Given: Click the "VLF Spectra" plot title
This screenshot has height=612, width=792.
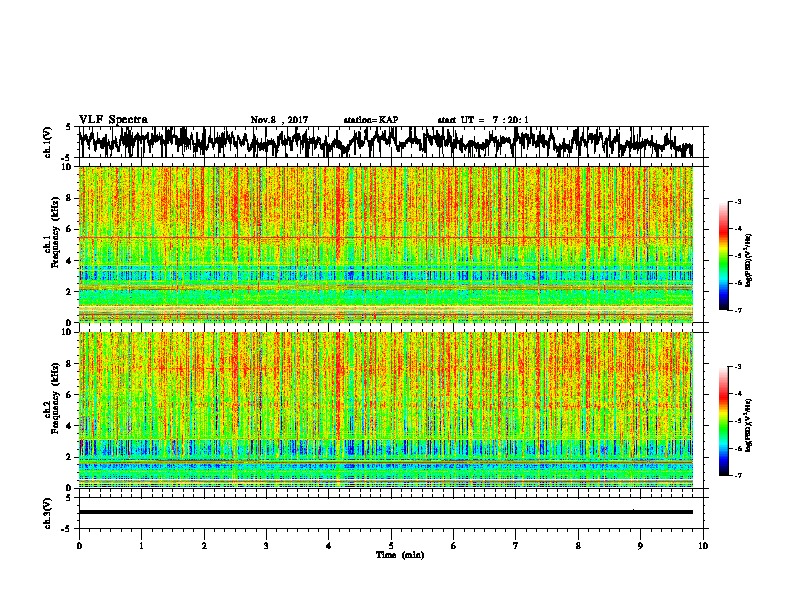Looking at the screenshot, I should 113,120.
